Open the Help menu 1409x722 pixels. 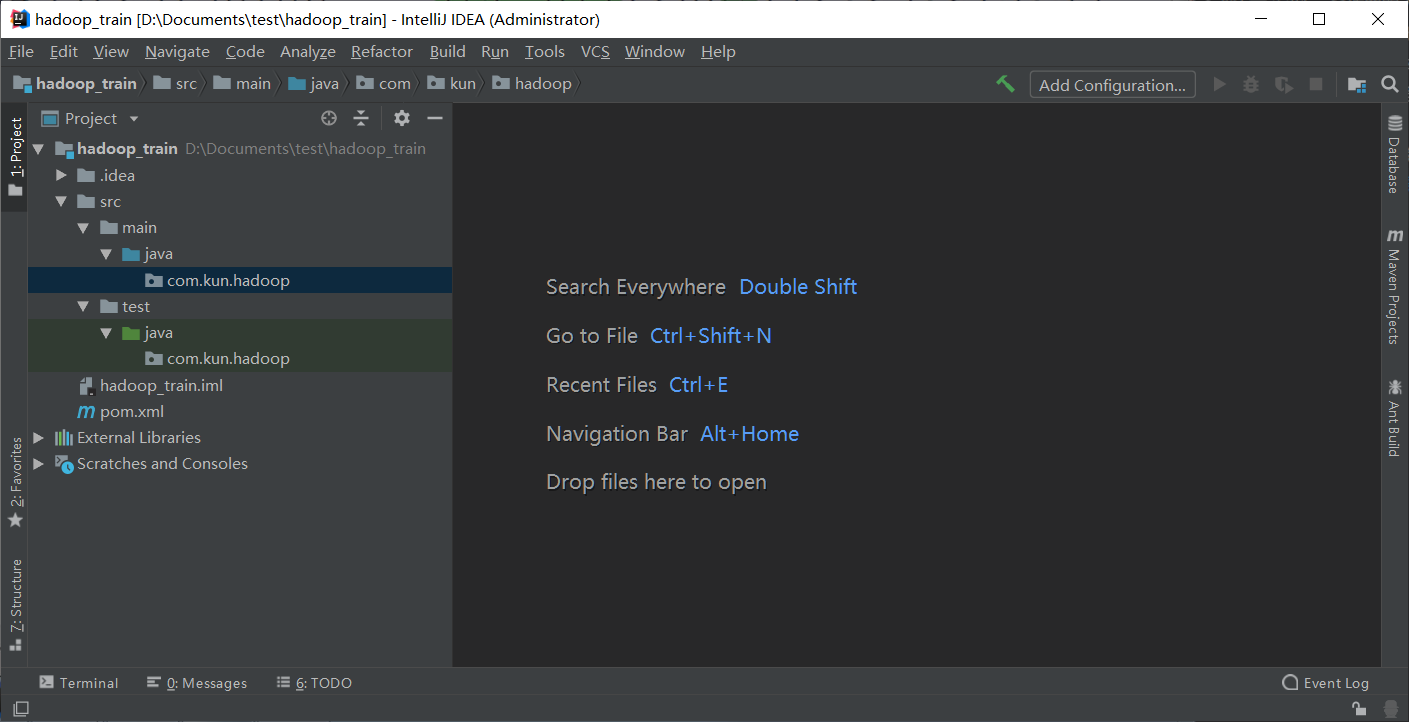[718, 52]
